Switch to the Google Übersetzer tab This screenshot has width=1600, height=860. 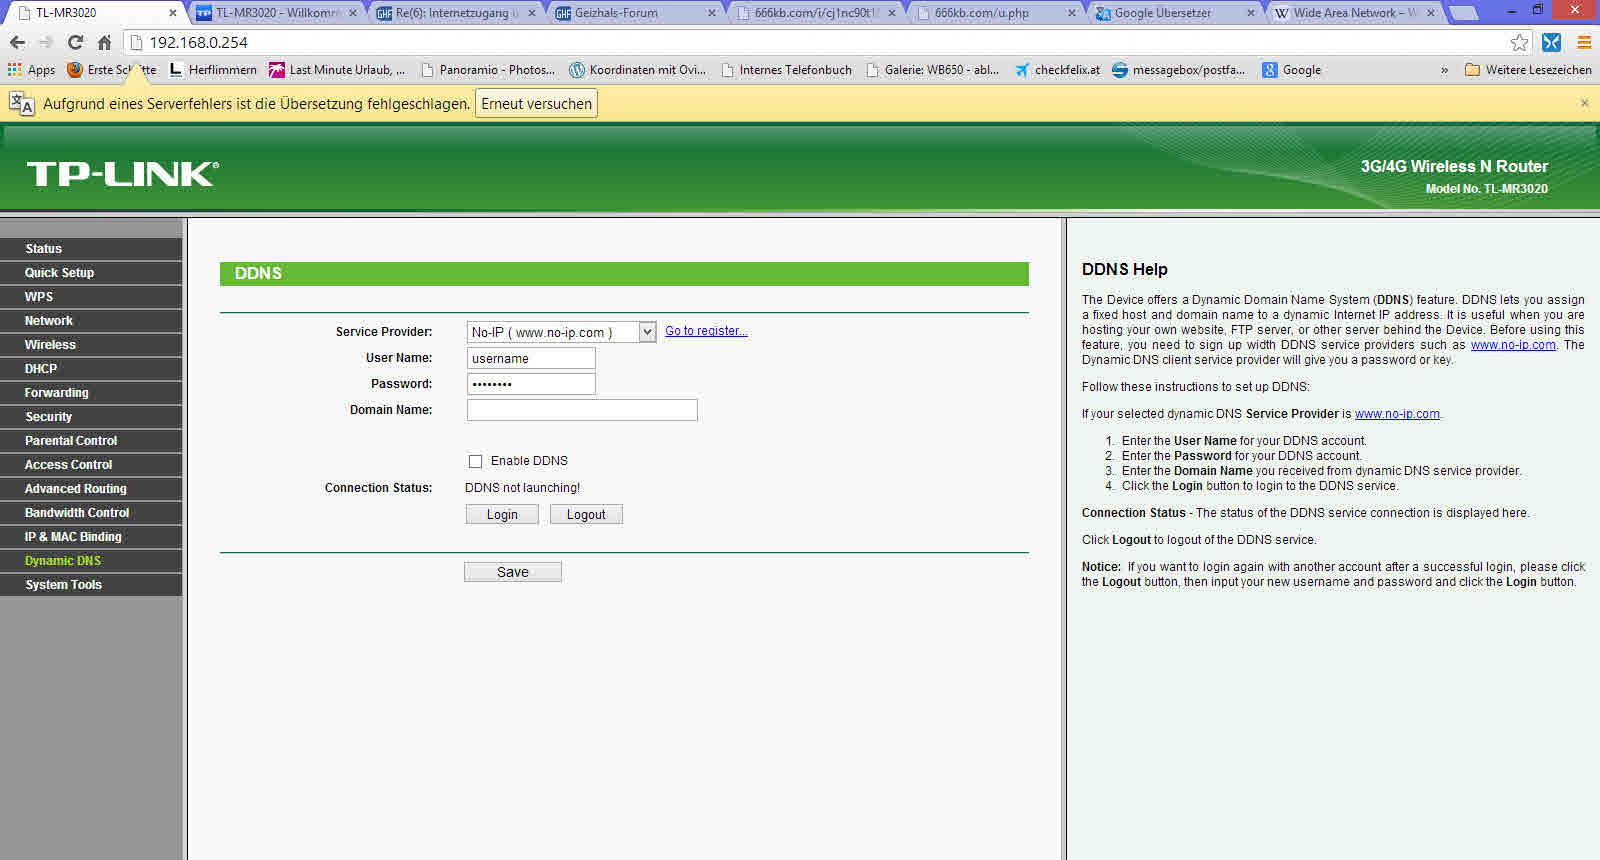click(x=1176, y=13)
